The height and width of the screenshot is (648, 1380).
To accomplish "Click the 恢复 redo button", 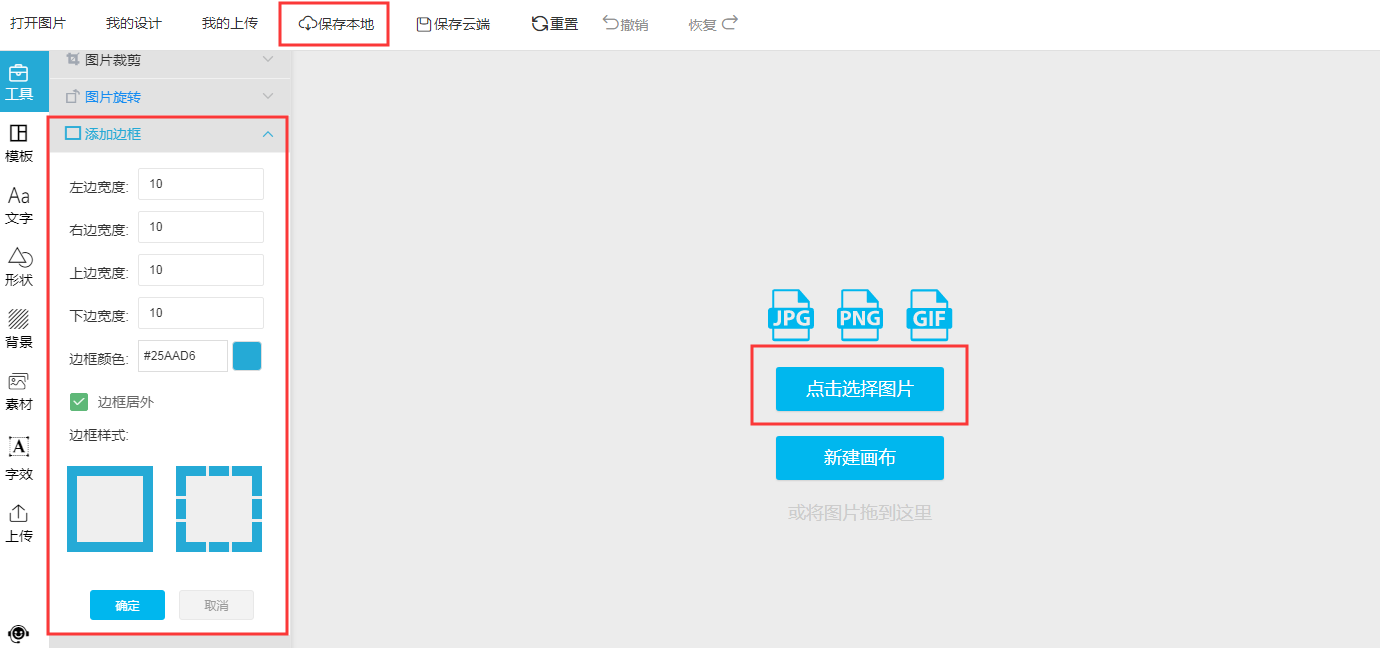I will pos(713,24).
